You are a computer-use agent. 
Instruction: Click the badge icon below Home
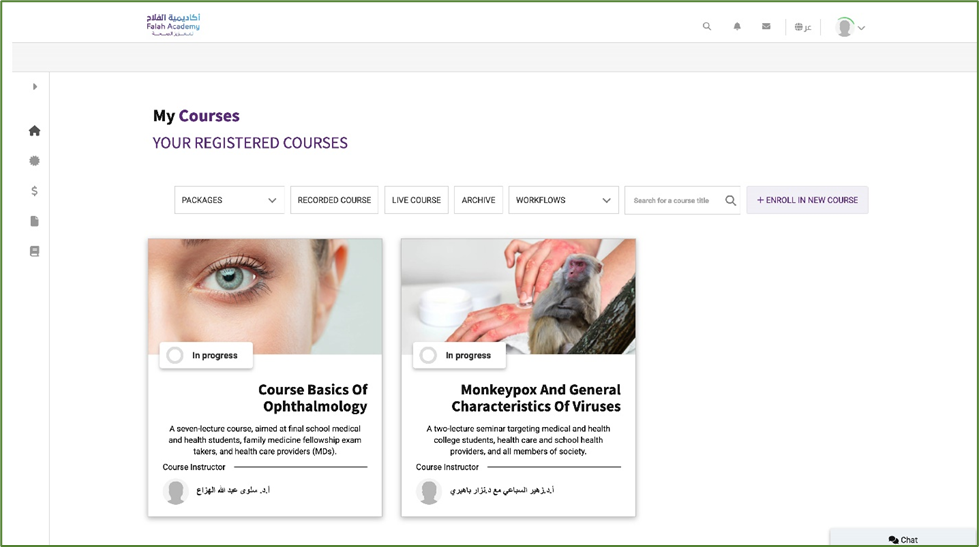pyautogui.click(x=34, y=161)
